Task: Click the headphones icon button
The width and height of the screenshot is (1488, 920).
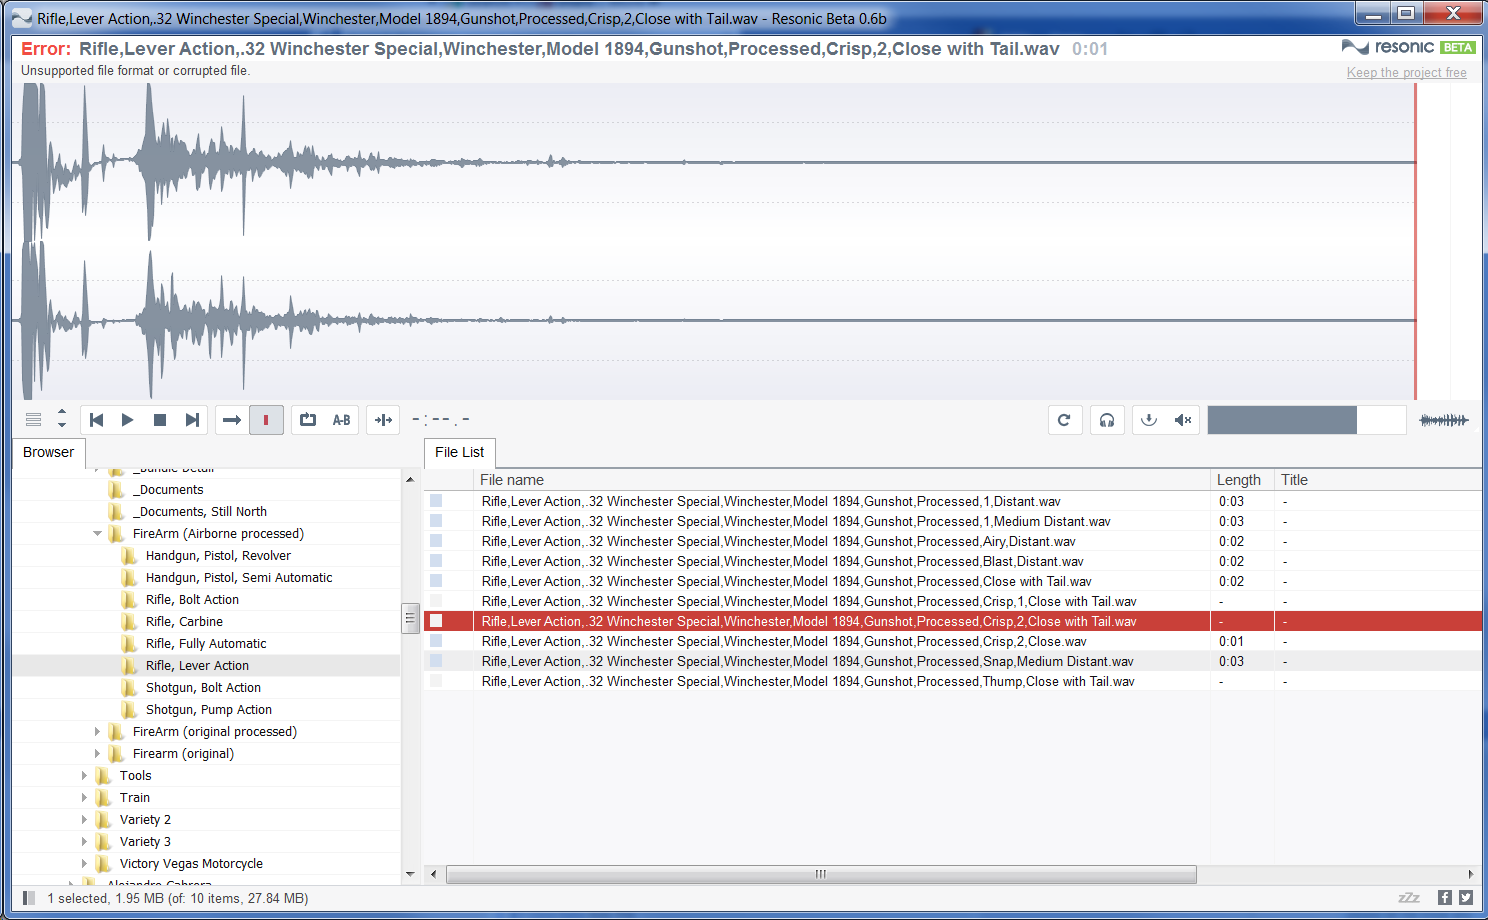Action: 1106,420
